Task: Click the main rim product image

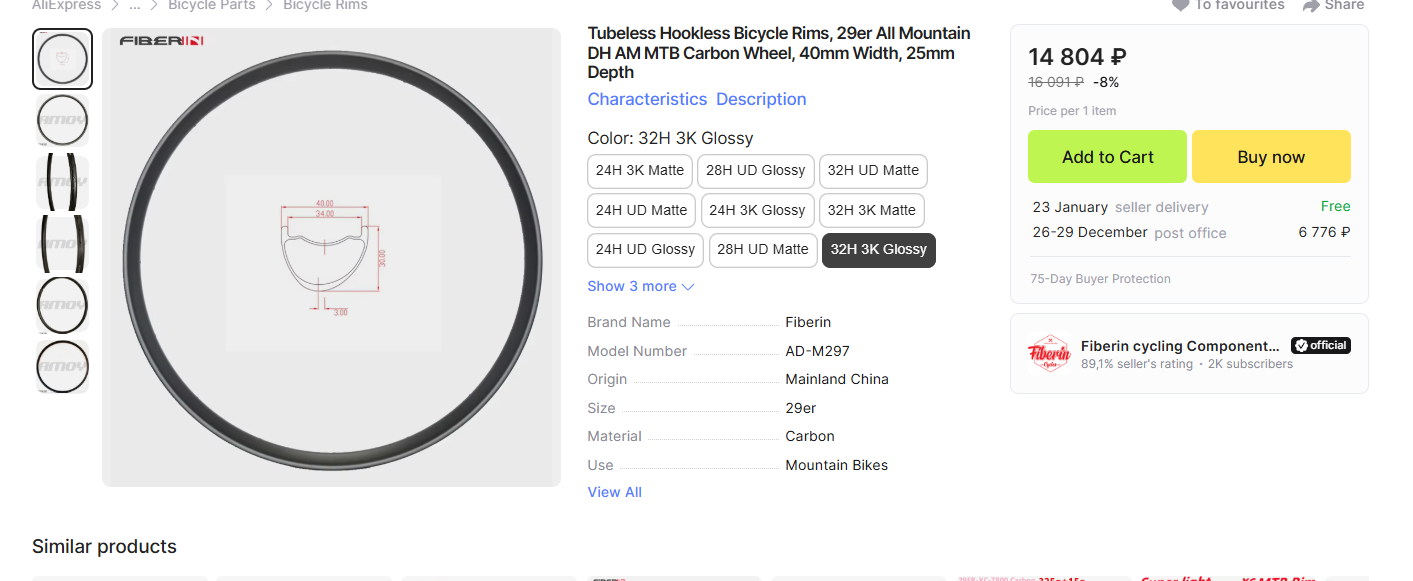Action: pyautogui.click(x=331, y=257)
